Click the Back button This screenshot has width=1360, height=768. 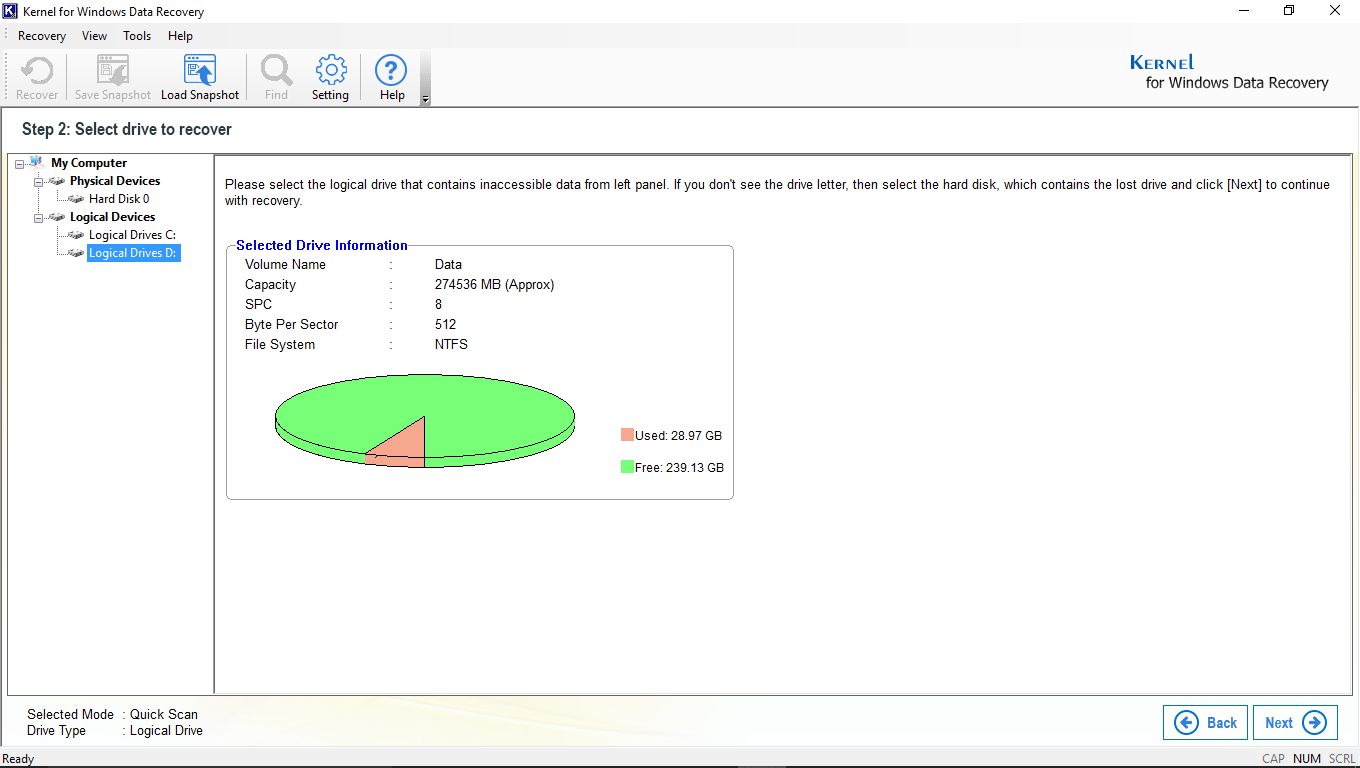1205,723
